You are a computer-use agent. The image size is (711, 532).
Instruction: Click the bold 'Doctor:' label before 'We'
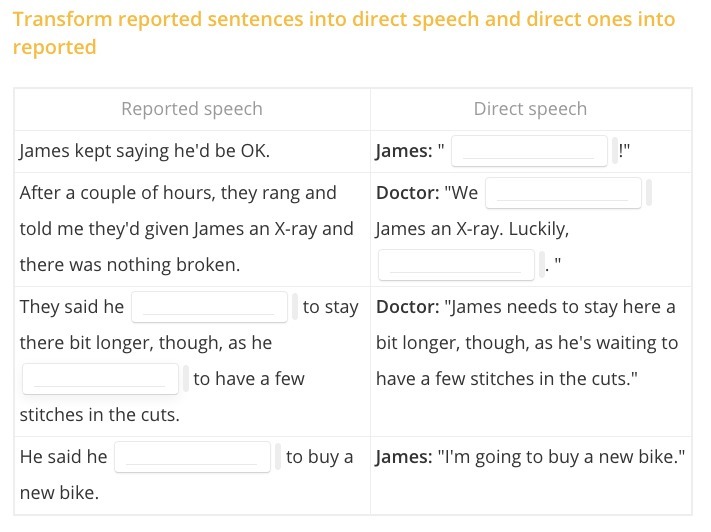tap(408, 193)
